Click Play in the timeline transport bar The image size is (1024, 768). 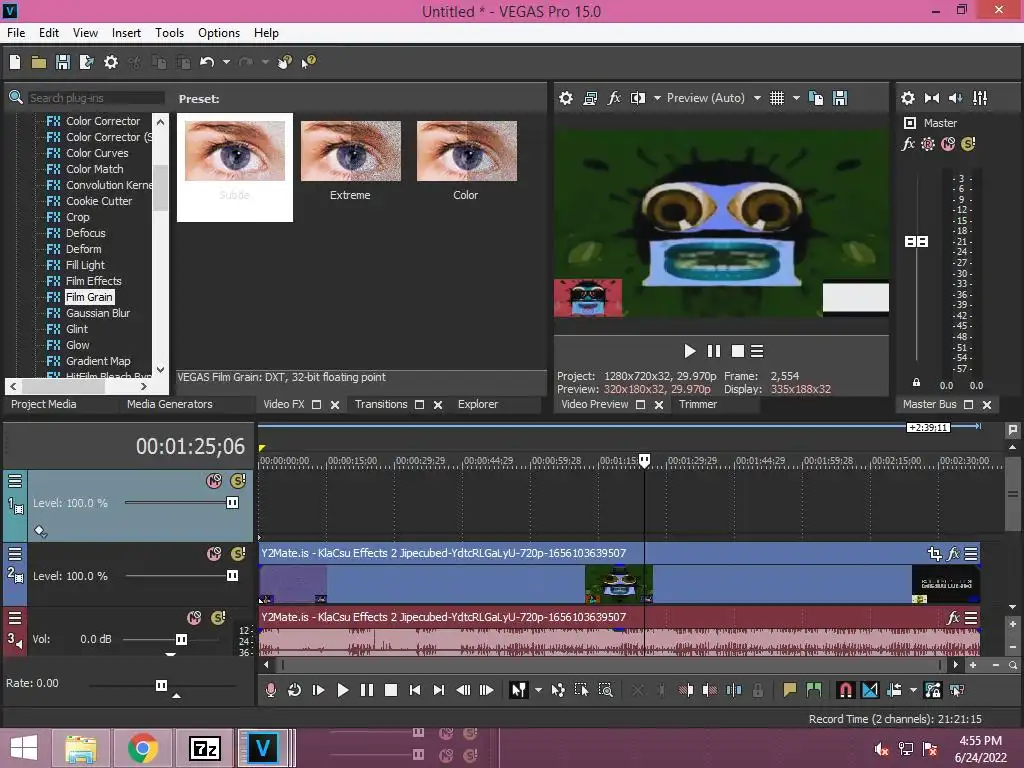tap(342, 690)
